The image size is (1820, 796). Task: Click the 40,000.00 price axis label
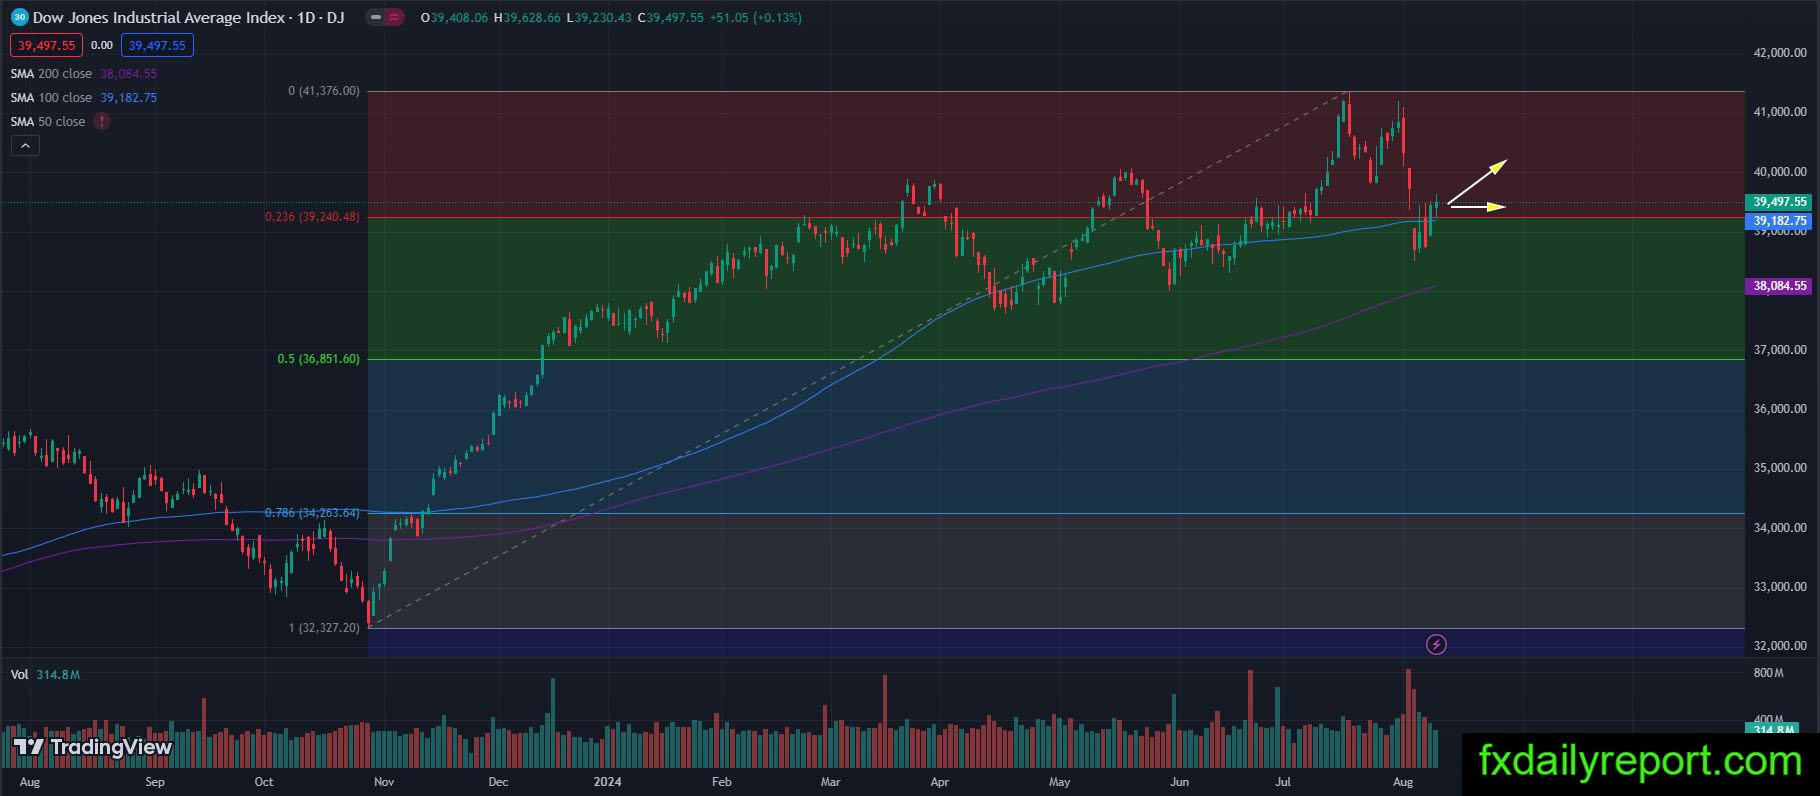click(1780, 172)
